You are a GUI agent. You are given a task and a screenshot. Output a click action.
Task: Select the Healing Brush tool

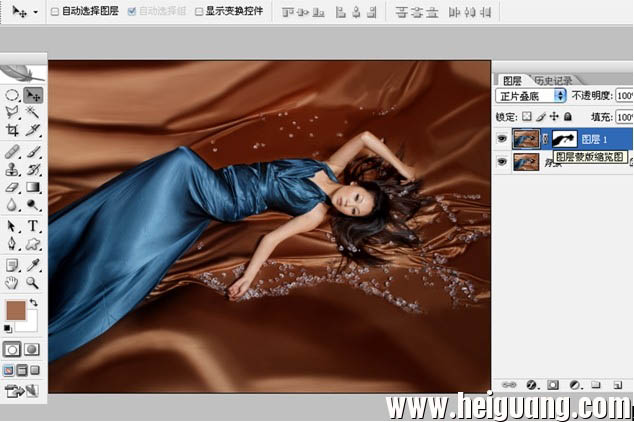pos(12,152)
